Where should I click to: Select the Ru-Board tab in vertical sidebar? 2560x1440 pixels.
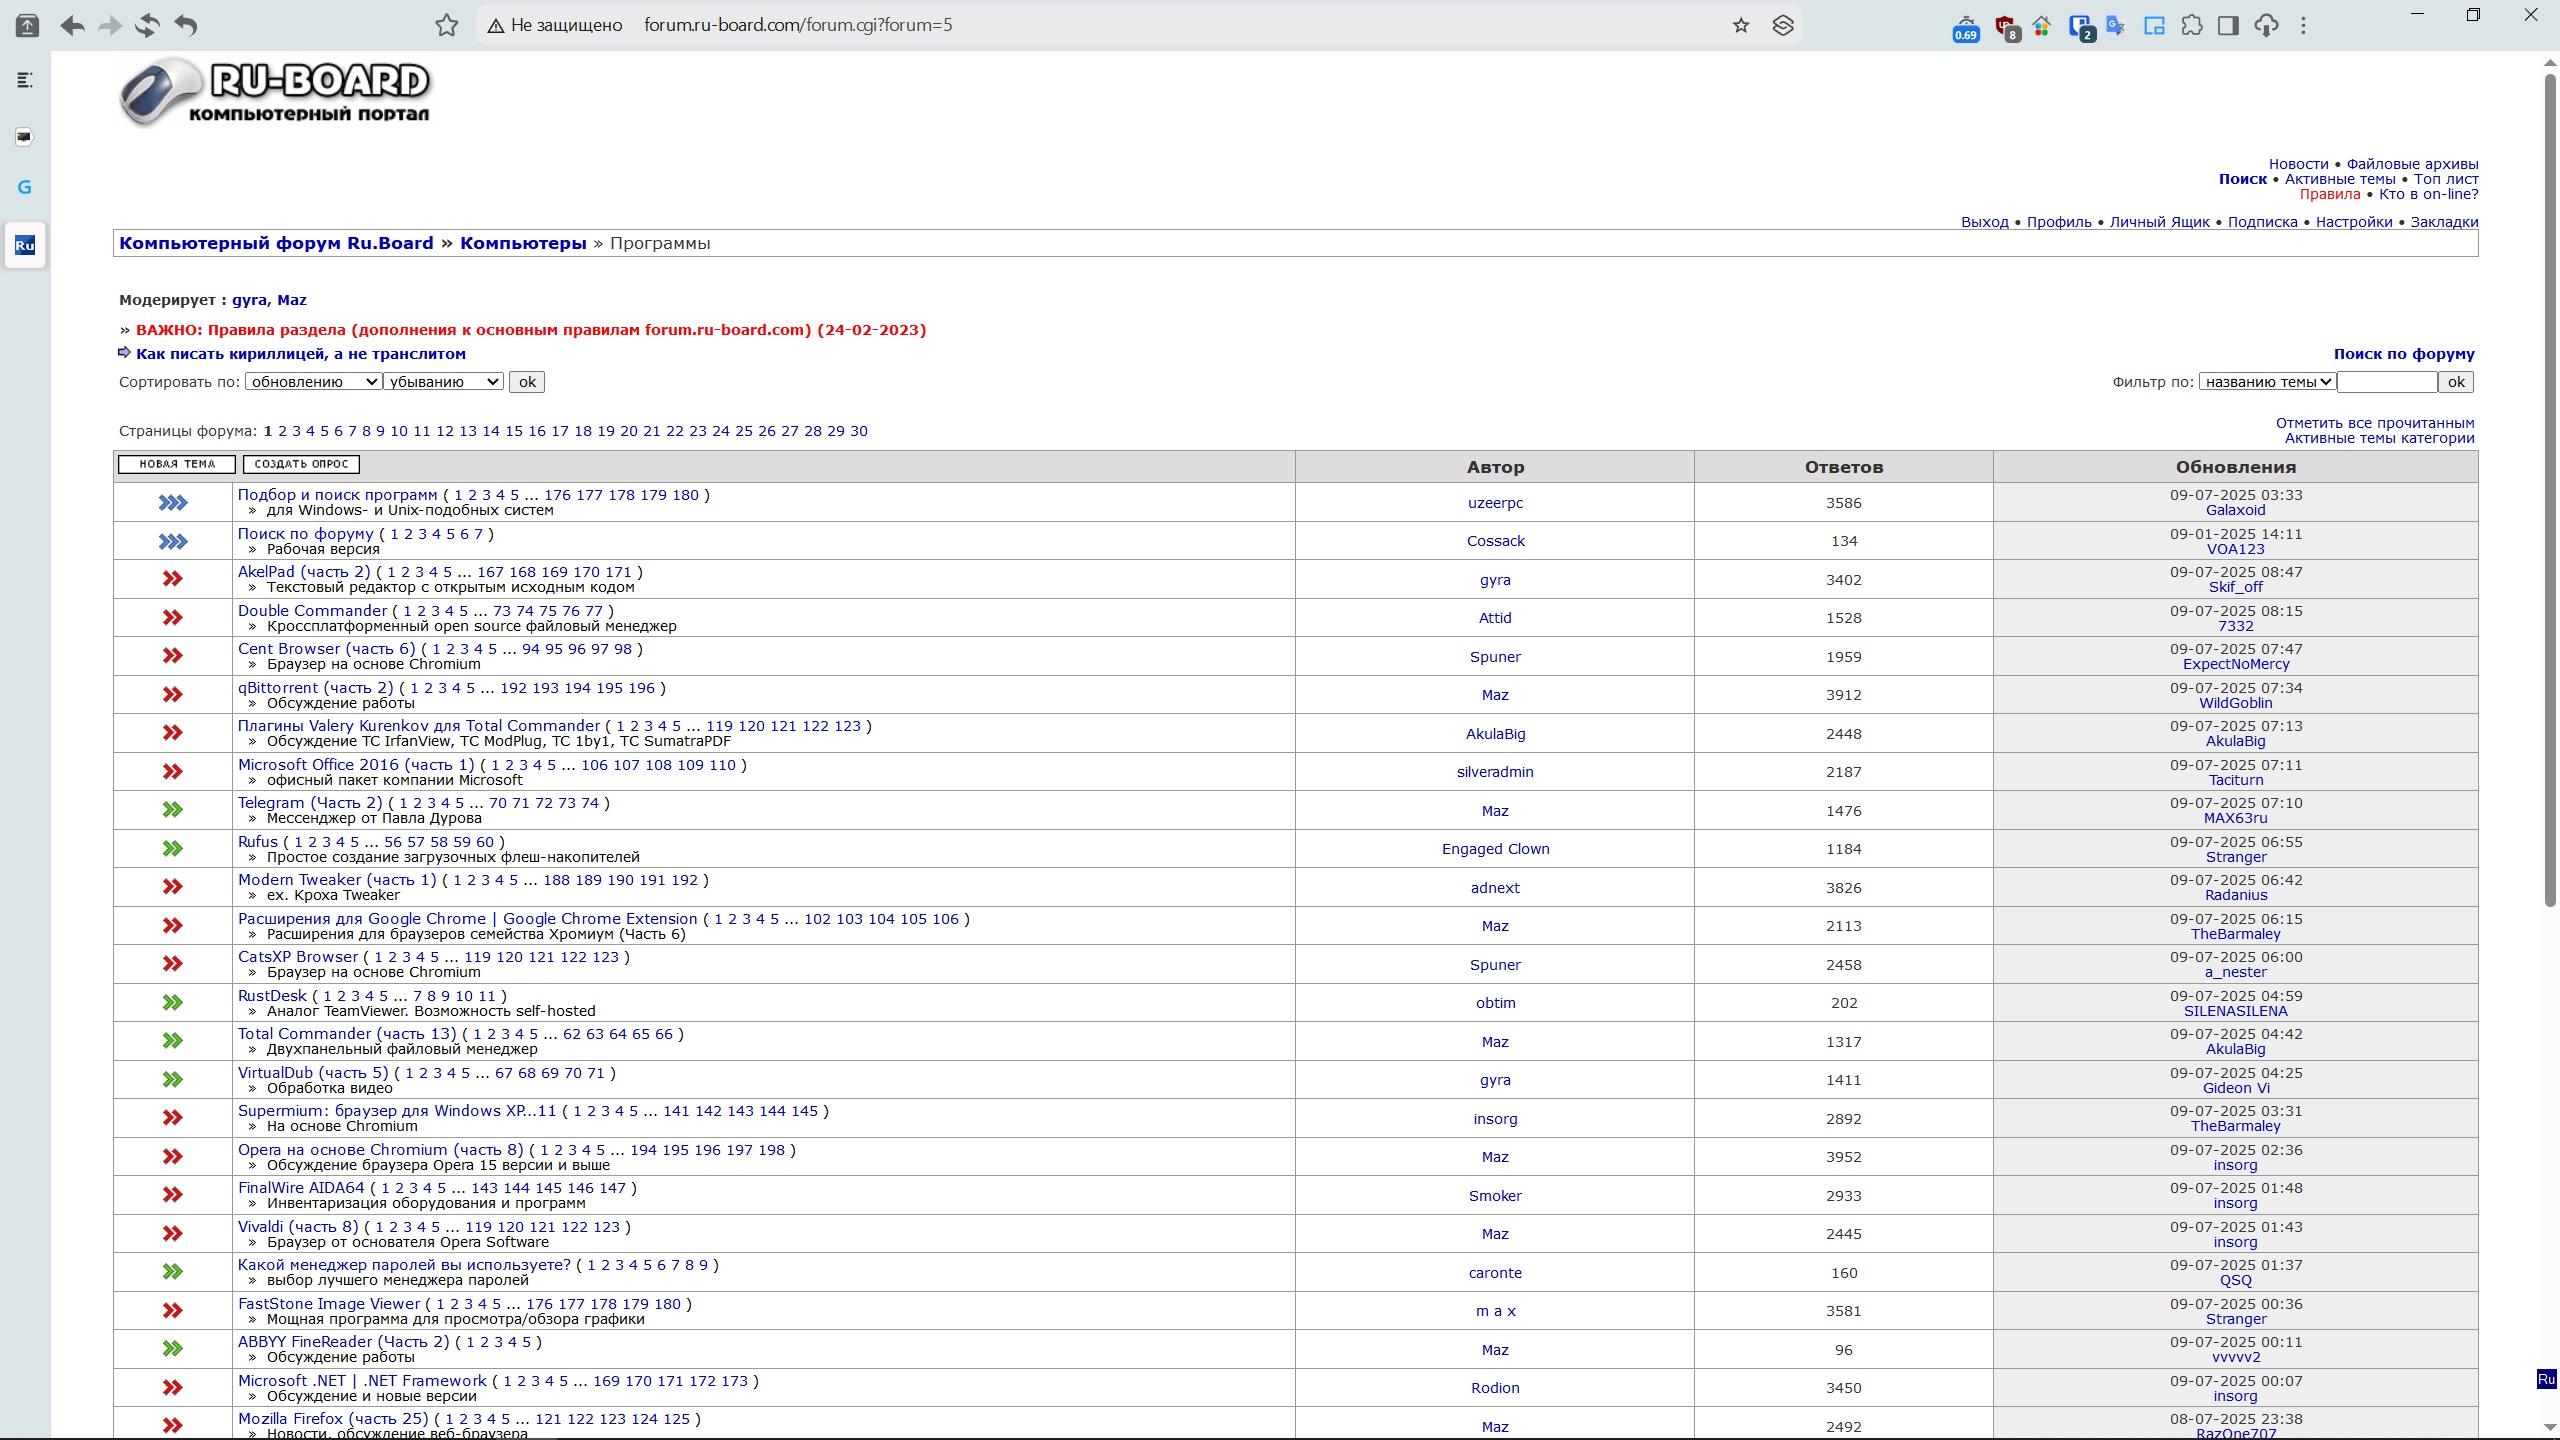point(25,245)
